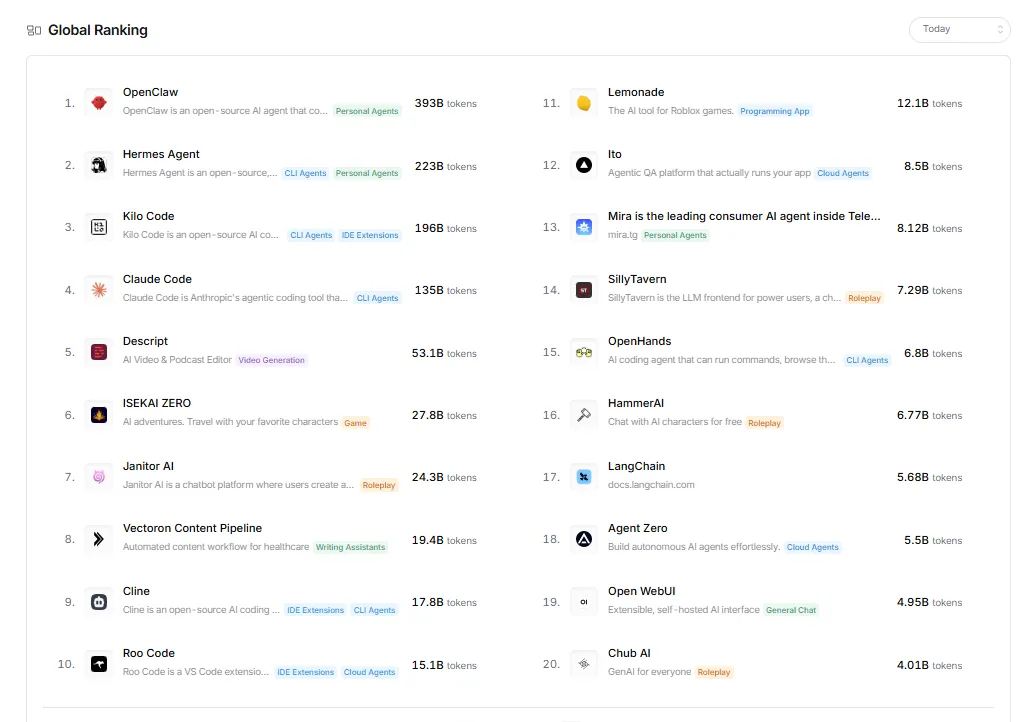Select the Video Generation tag on Descript
The image size is (1027, 722).
pos(272,360)
